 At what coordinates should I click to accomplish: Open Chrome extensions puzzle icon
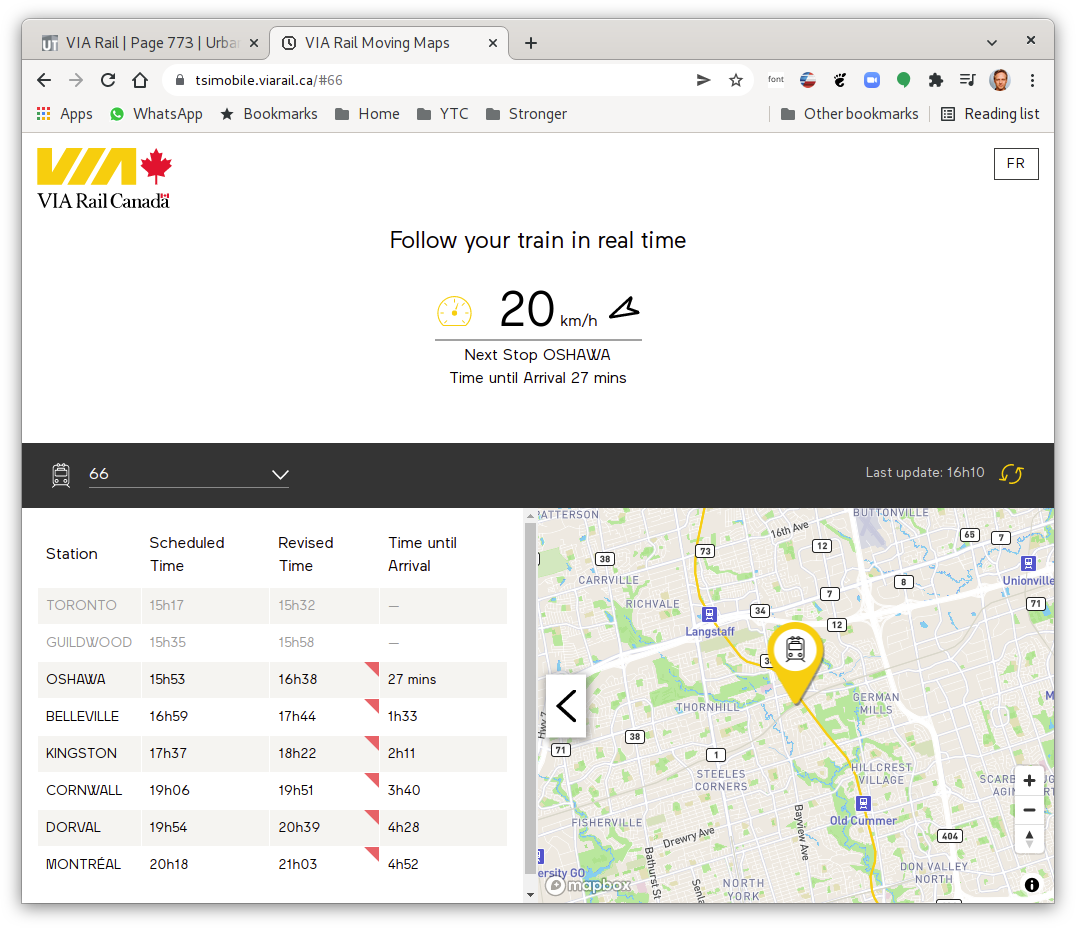tap(935, 80)
